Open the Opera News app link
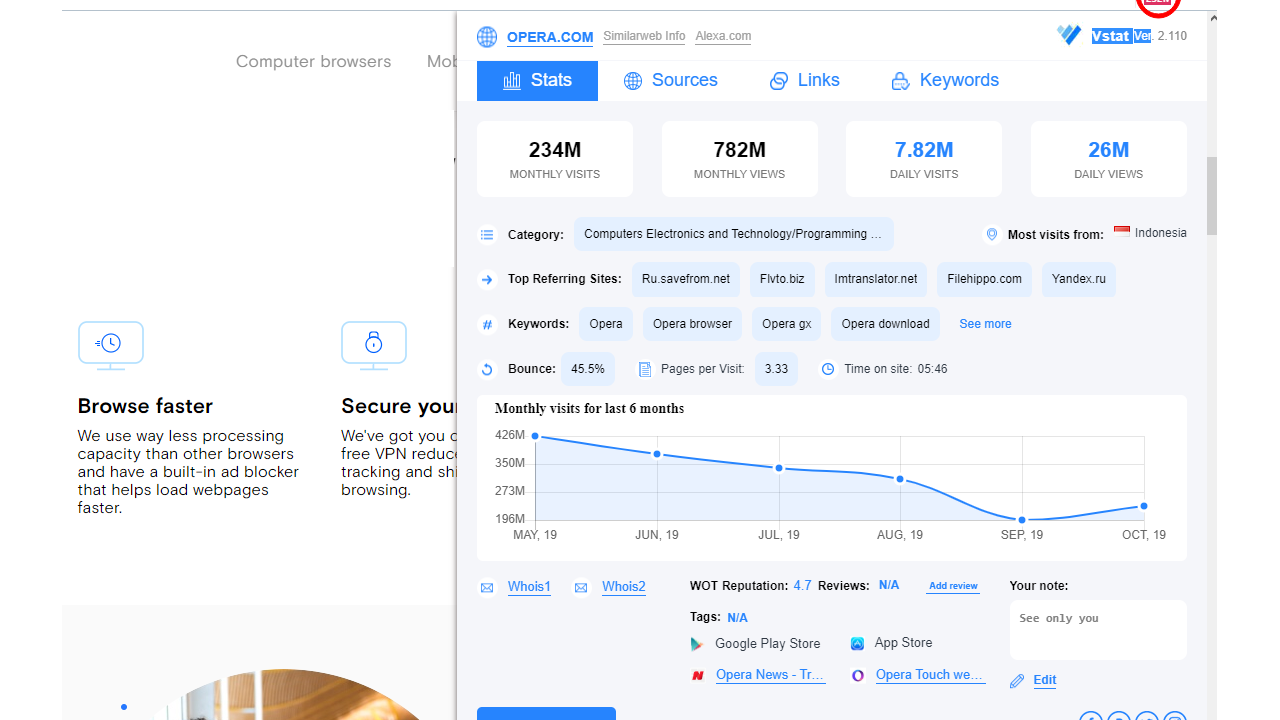 point(770,675)
